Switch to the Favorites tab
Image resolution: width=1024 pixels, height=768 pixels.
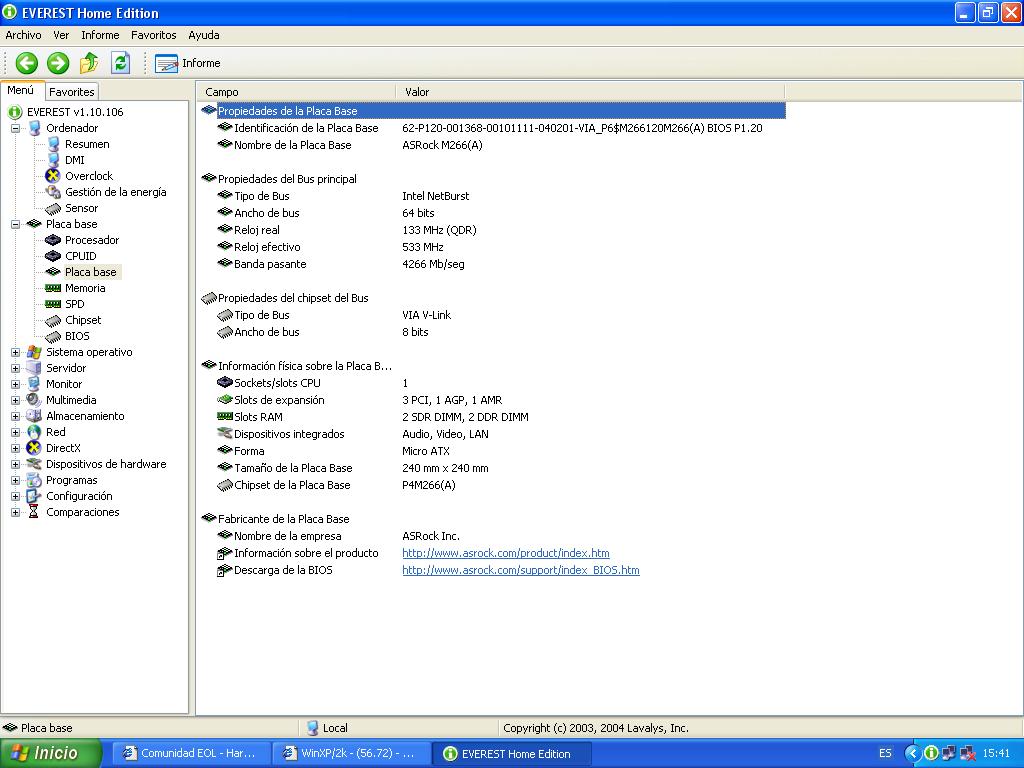pos(72,92)
